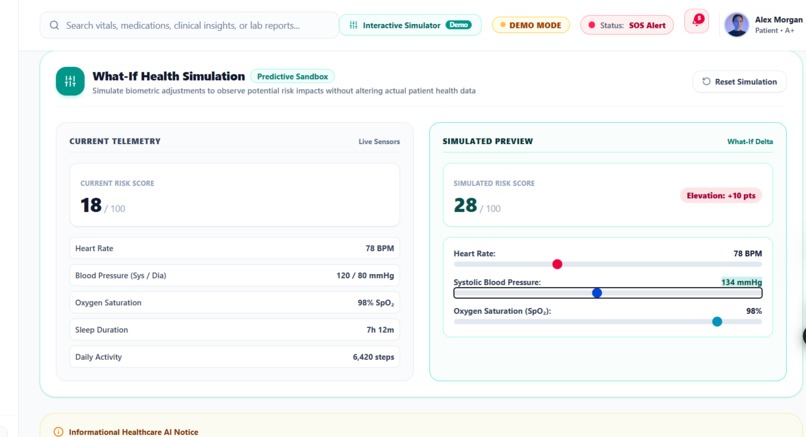
Task: Click the Alex Morgan user name
Action: [x=778, y=20]
